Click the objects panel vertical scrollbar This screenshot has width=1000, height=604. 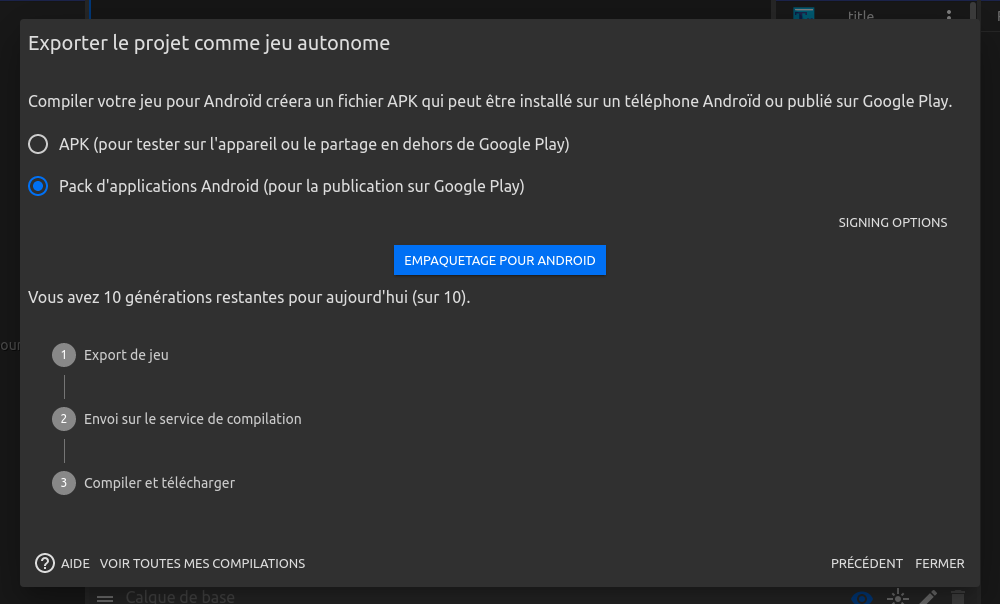pyautogui.click(x=975, y=10)
